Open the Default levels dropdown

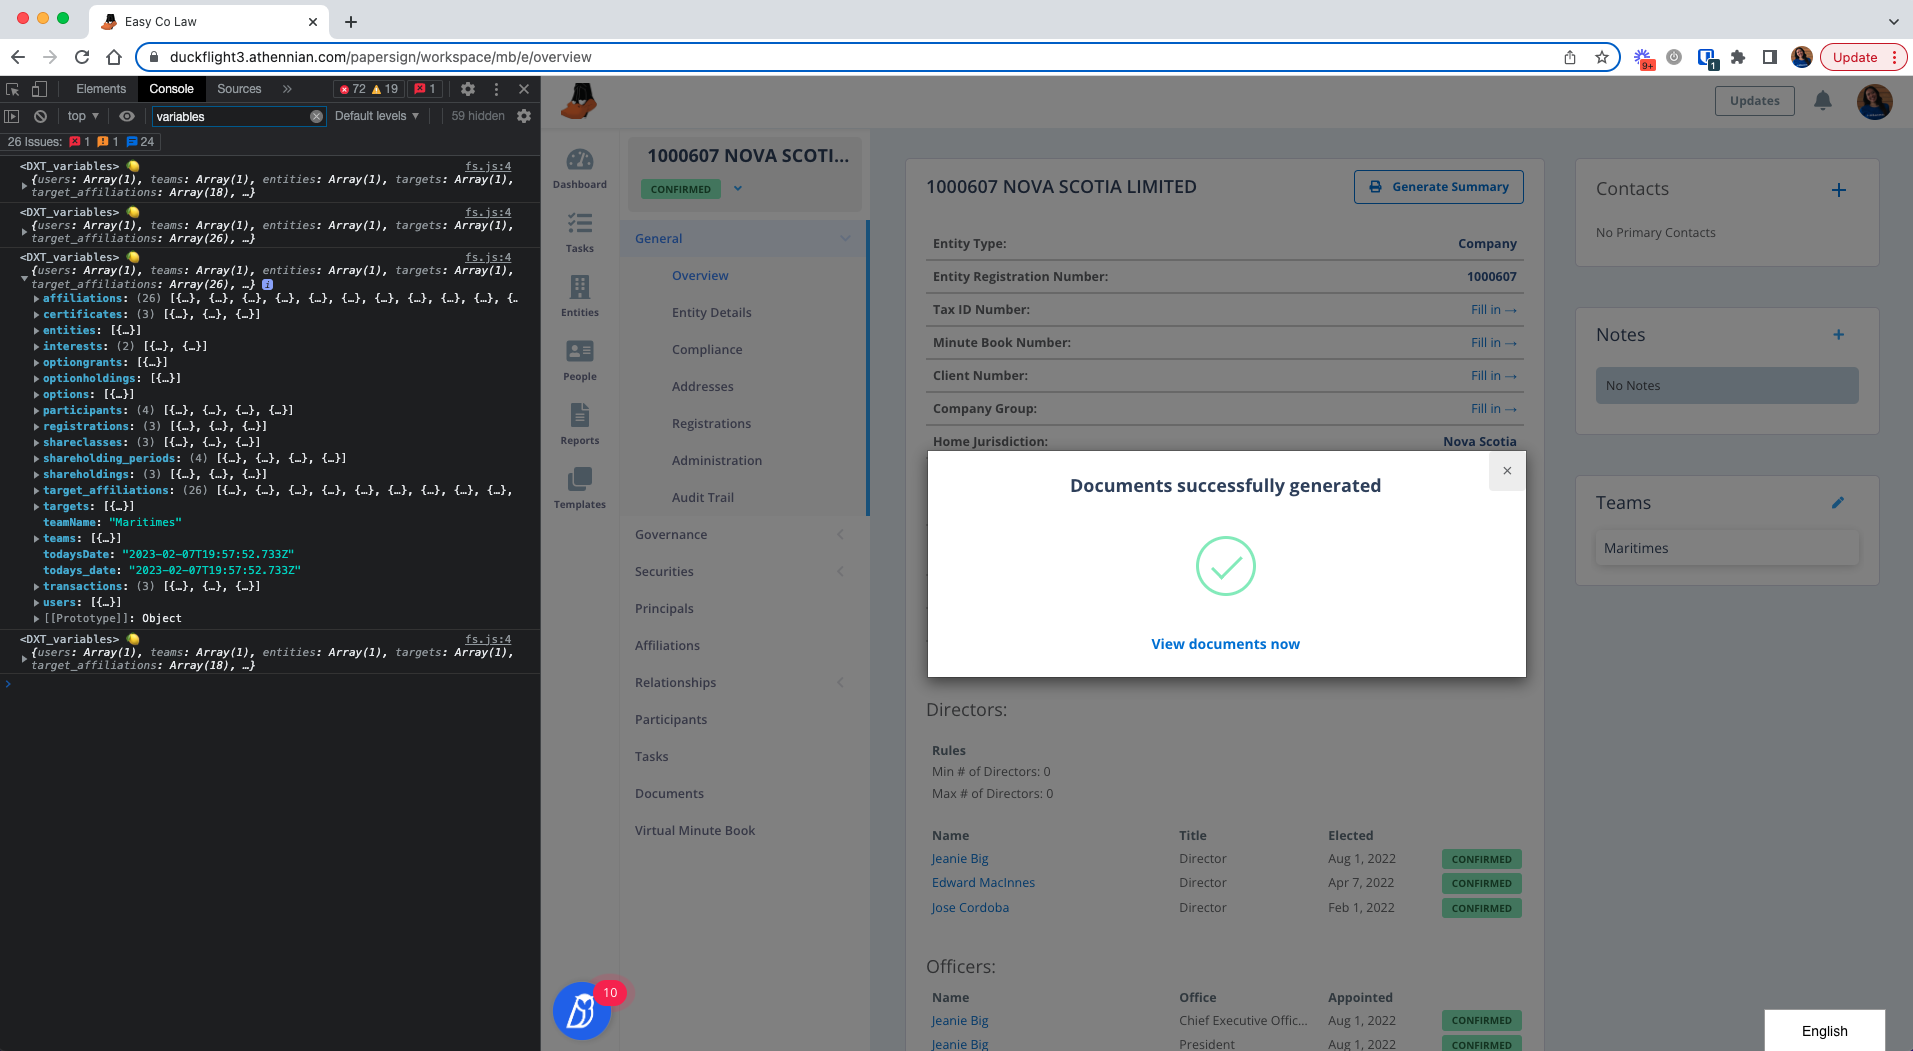(377, 116)
